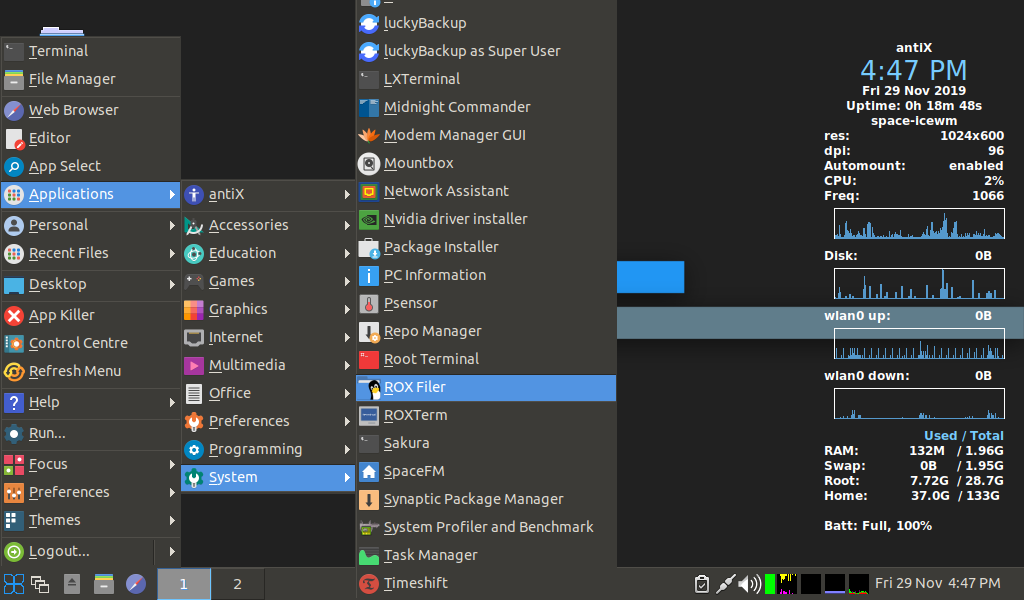Click the Midnight Commander icon

coord(369,108)
